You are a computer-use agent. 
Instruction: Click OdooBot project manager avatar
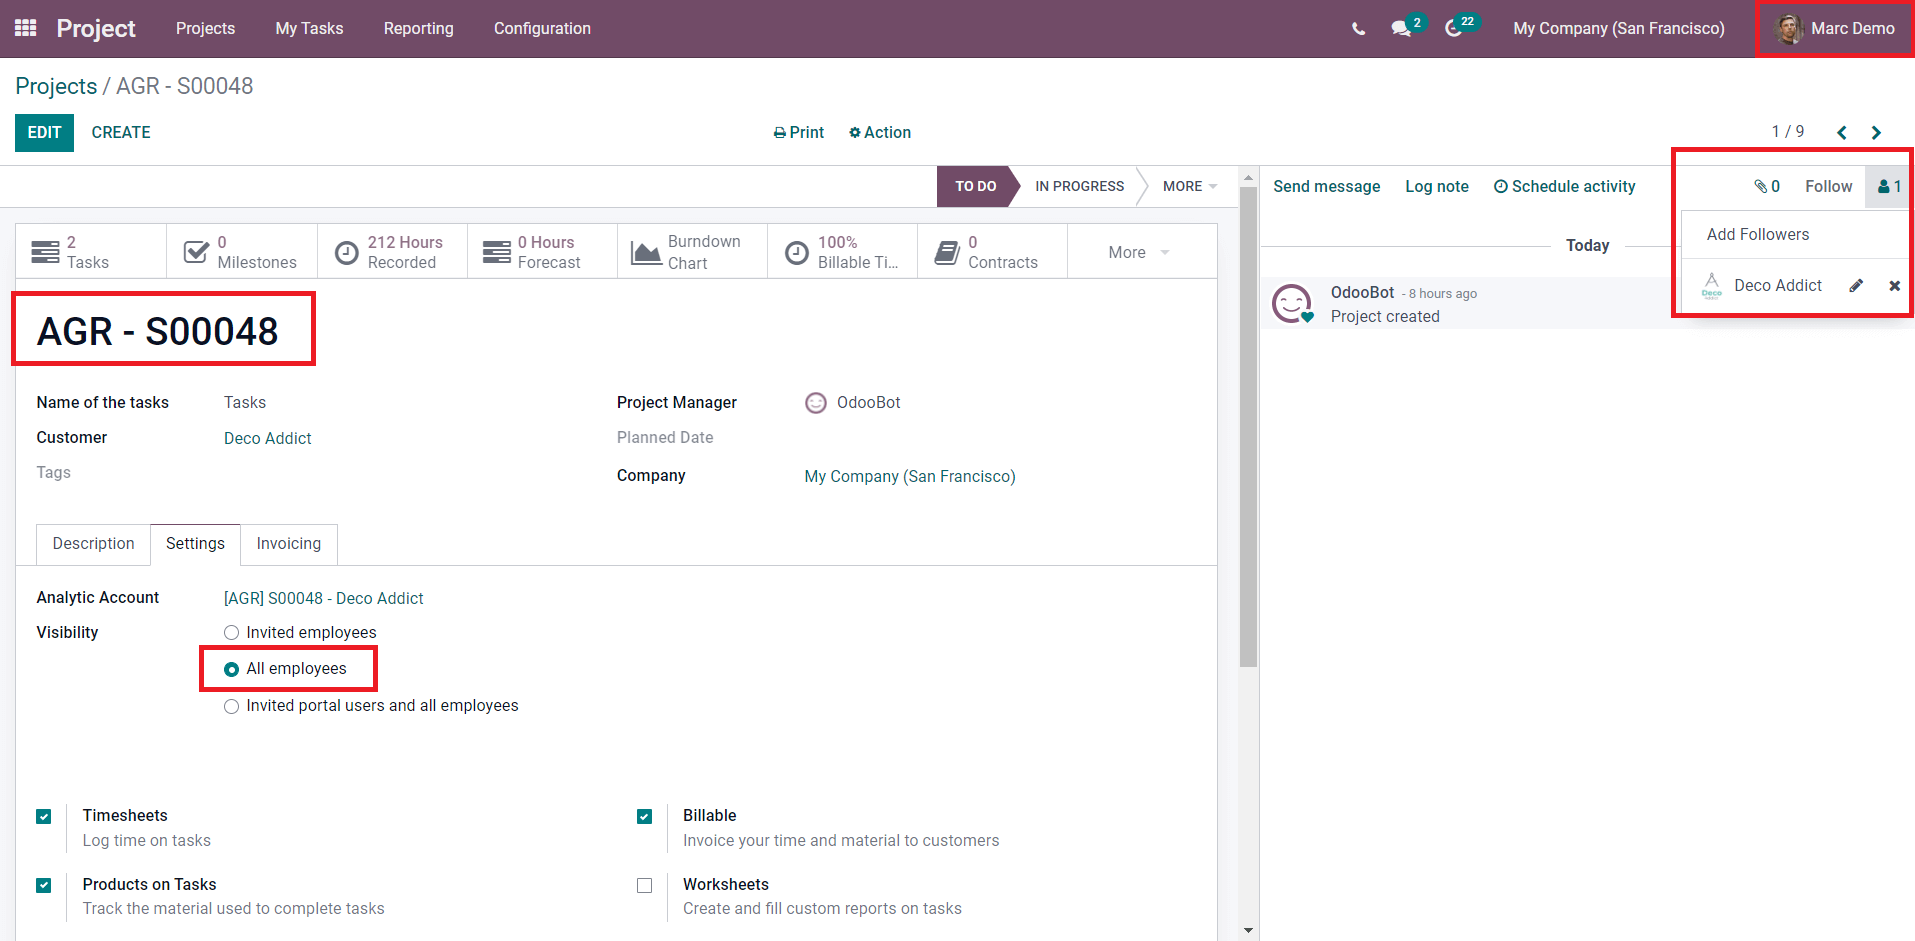click(816, 403)
